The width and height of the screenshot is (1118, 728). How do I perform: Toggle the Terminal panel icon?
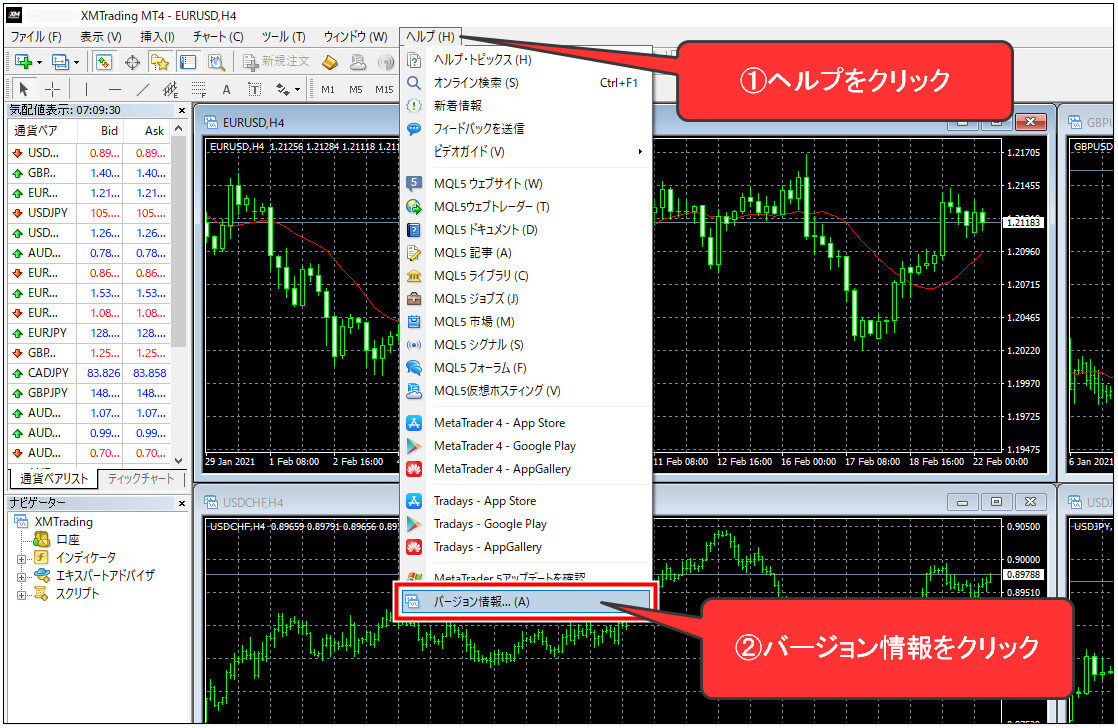(x=188, y=62)
